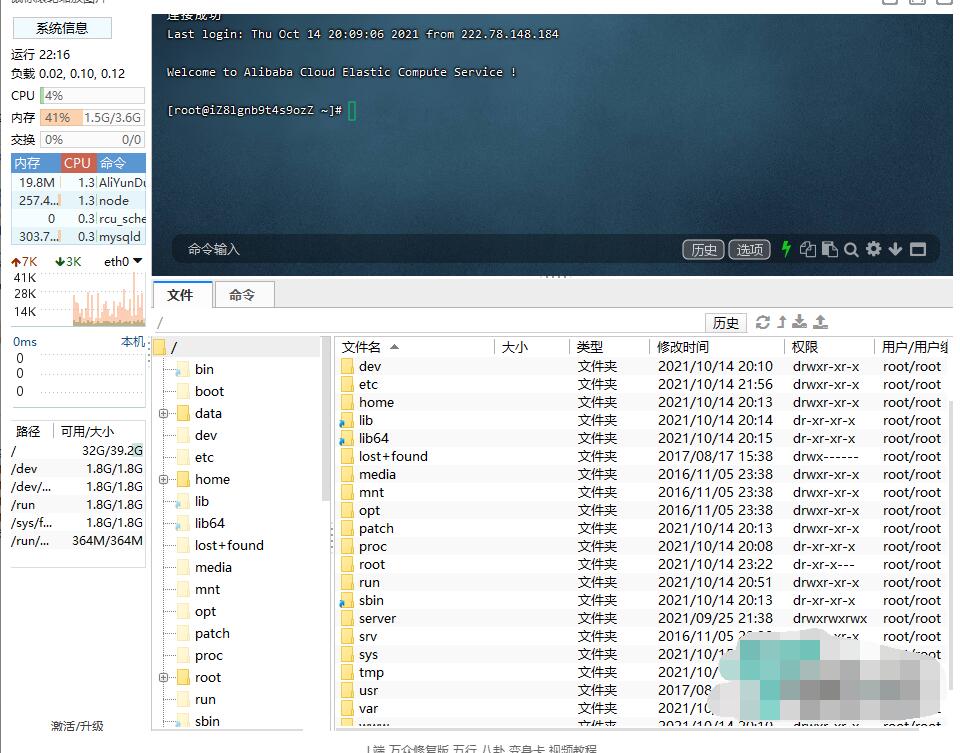
Task: Click the copy icon in terminal toolbar
Action: [x=808, y=249]
